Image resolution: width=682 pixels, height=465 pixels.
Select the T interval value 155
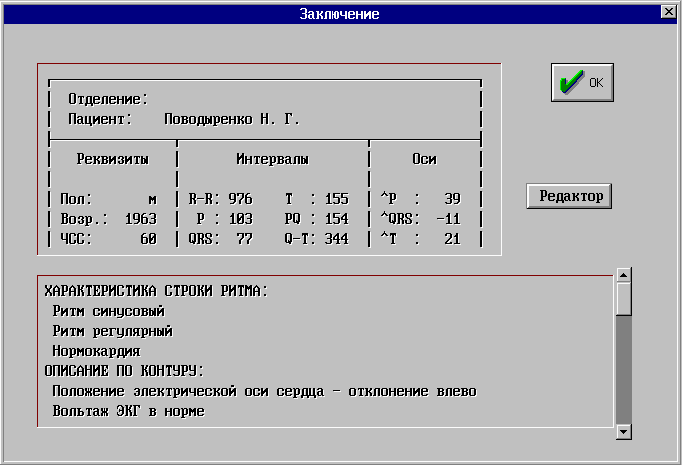(x=337, y=199)
